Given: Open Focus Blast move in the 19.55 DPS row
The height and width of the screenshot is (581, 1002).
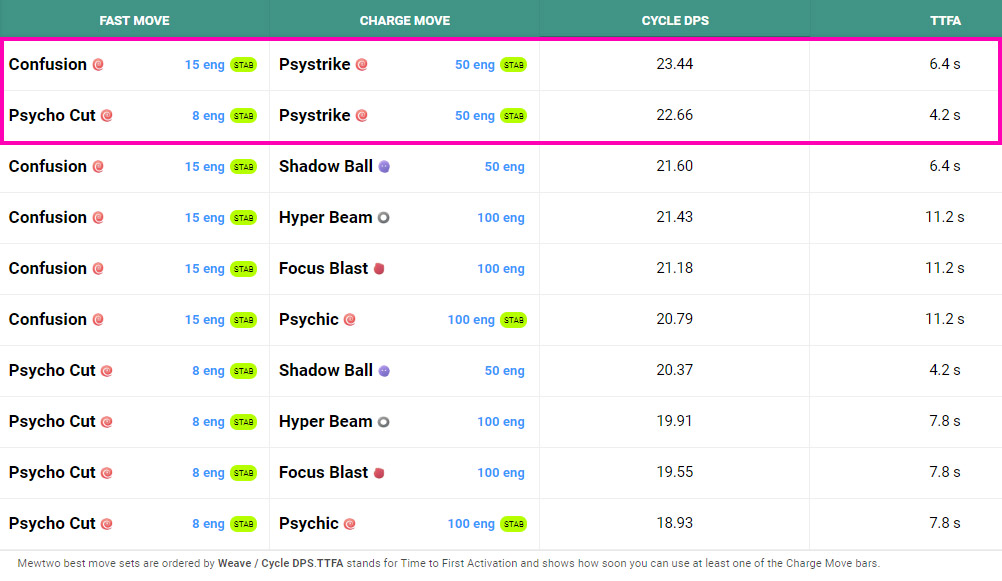Looking at the screenshot, I should pos(323,472).
